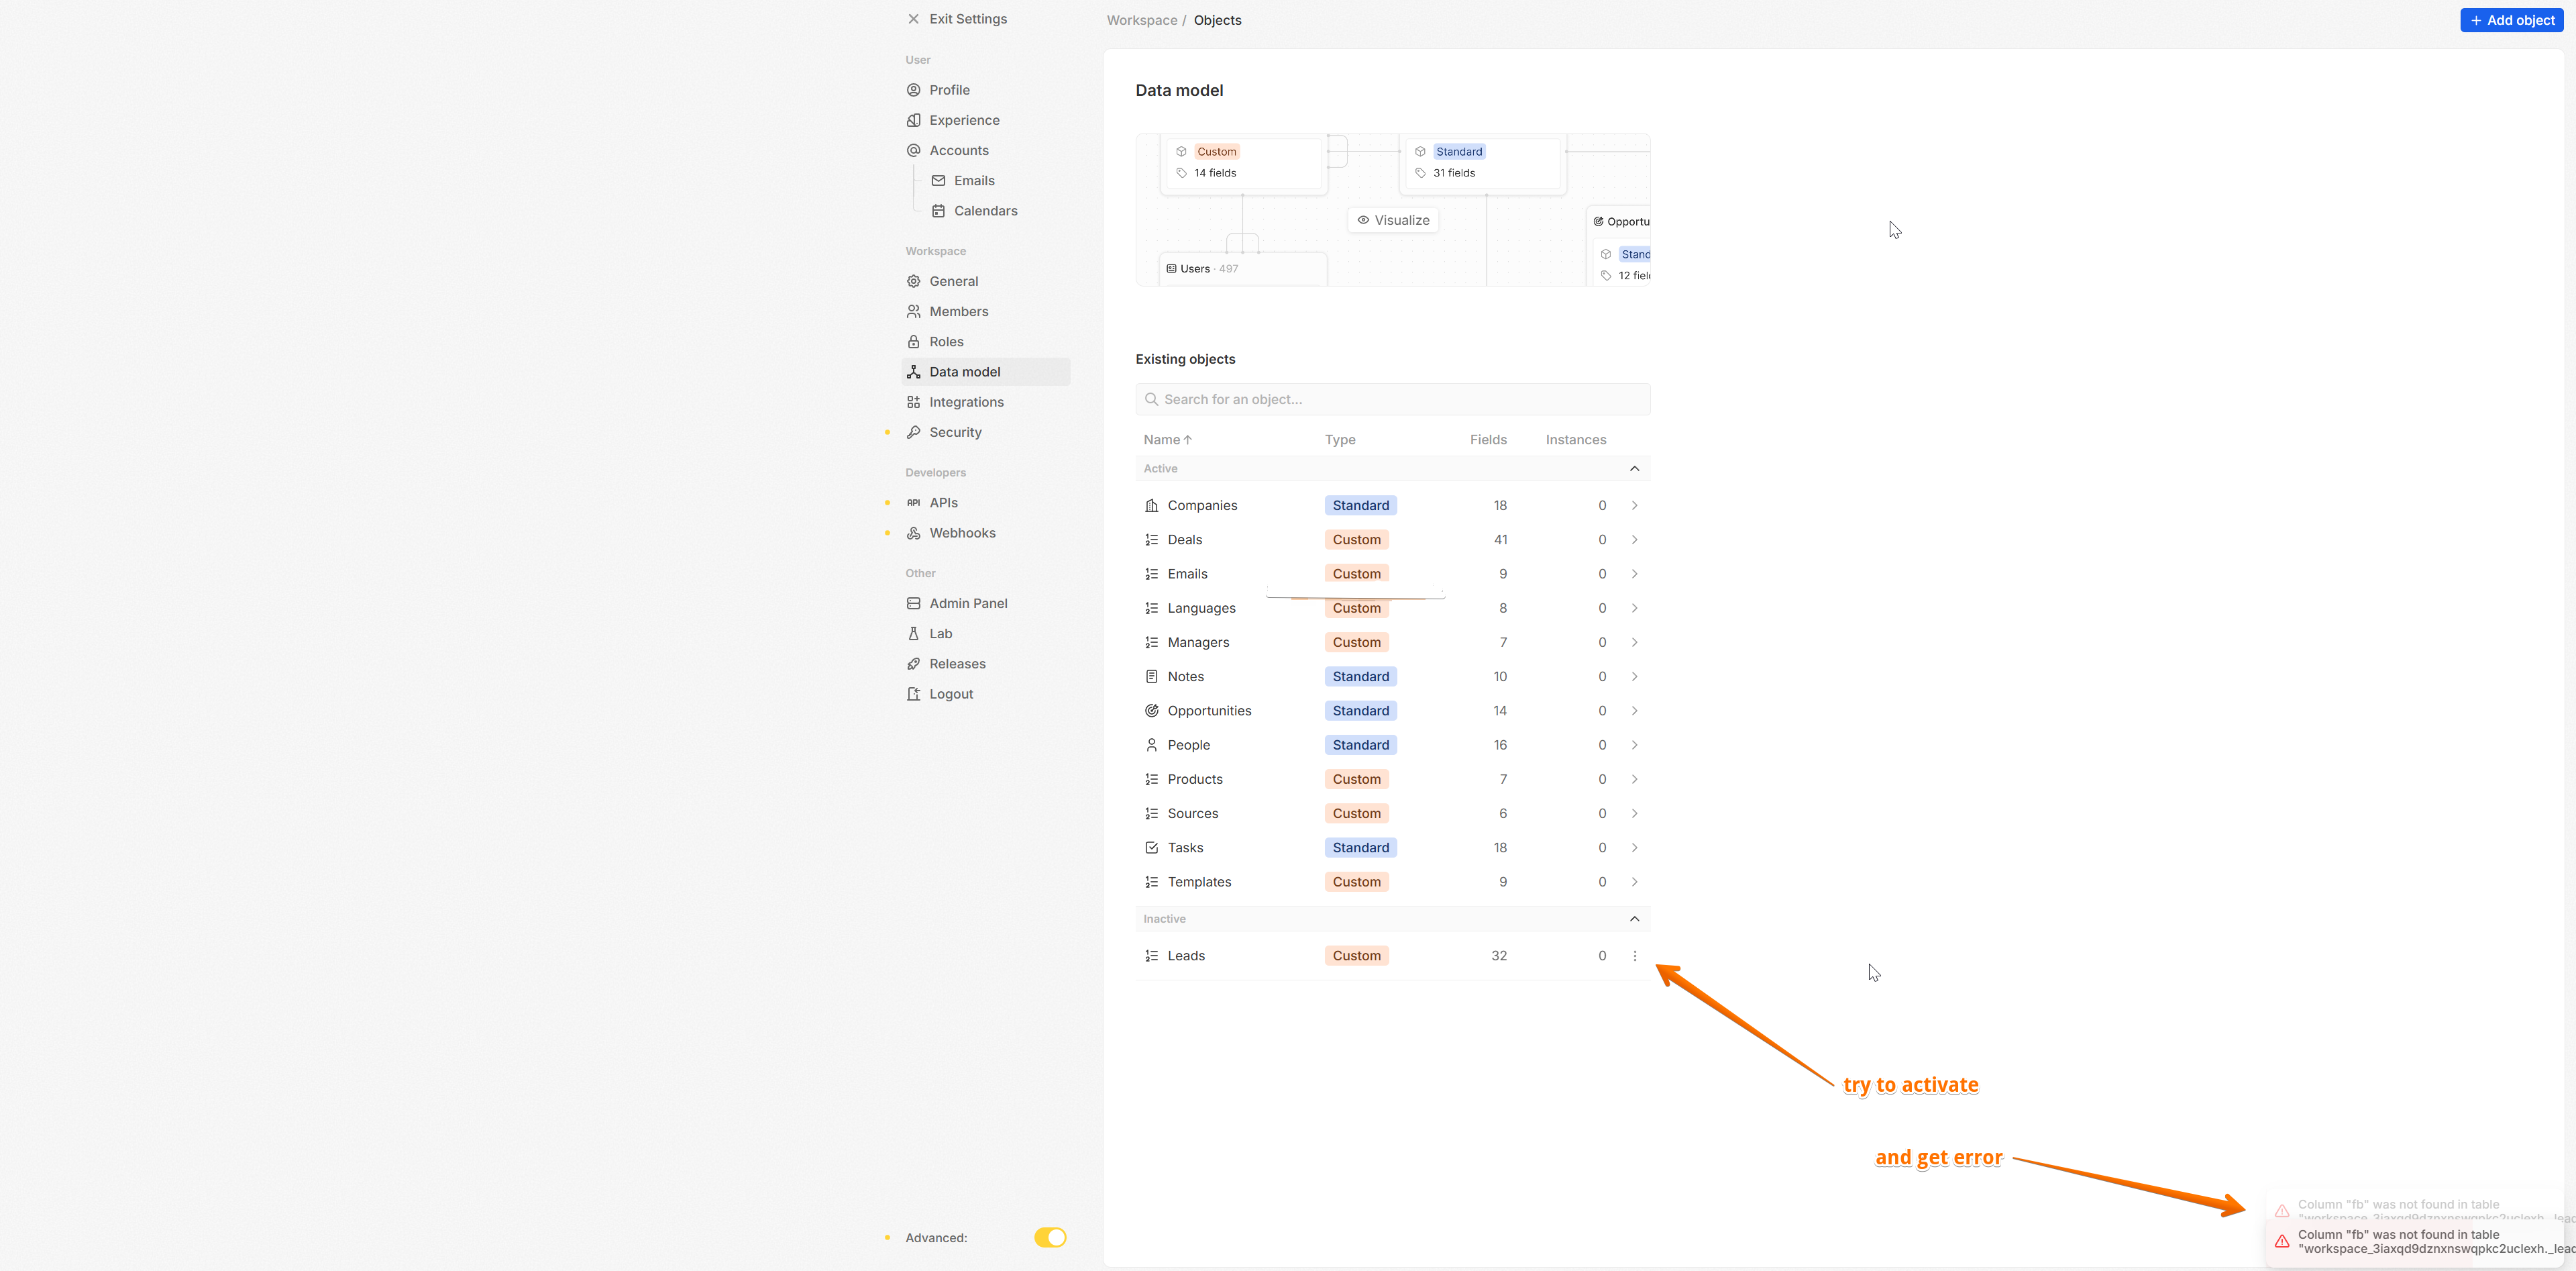Open the Leads three-dot options menu
2576x1271 pixels.
click(1635, 956)
